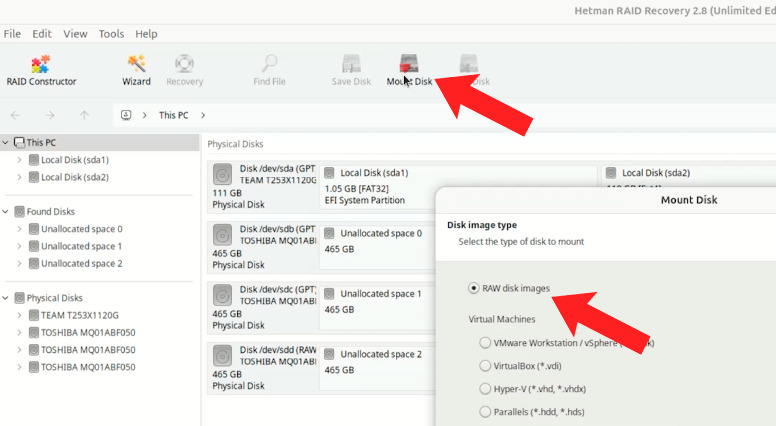
Task: Select Local Disk (sda2) in the tree
Action: click(x=75, y=177)
